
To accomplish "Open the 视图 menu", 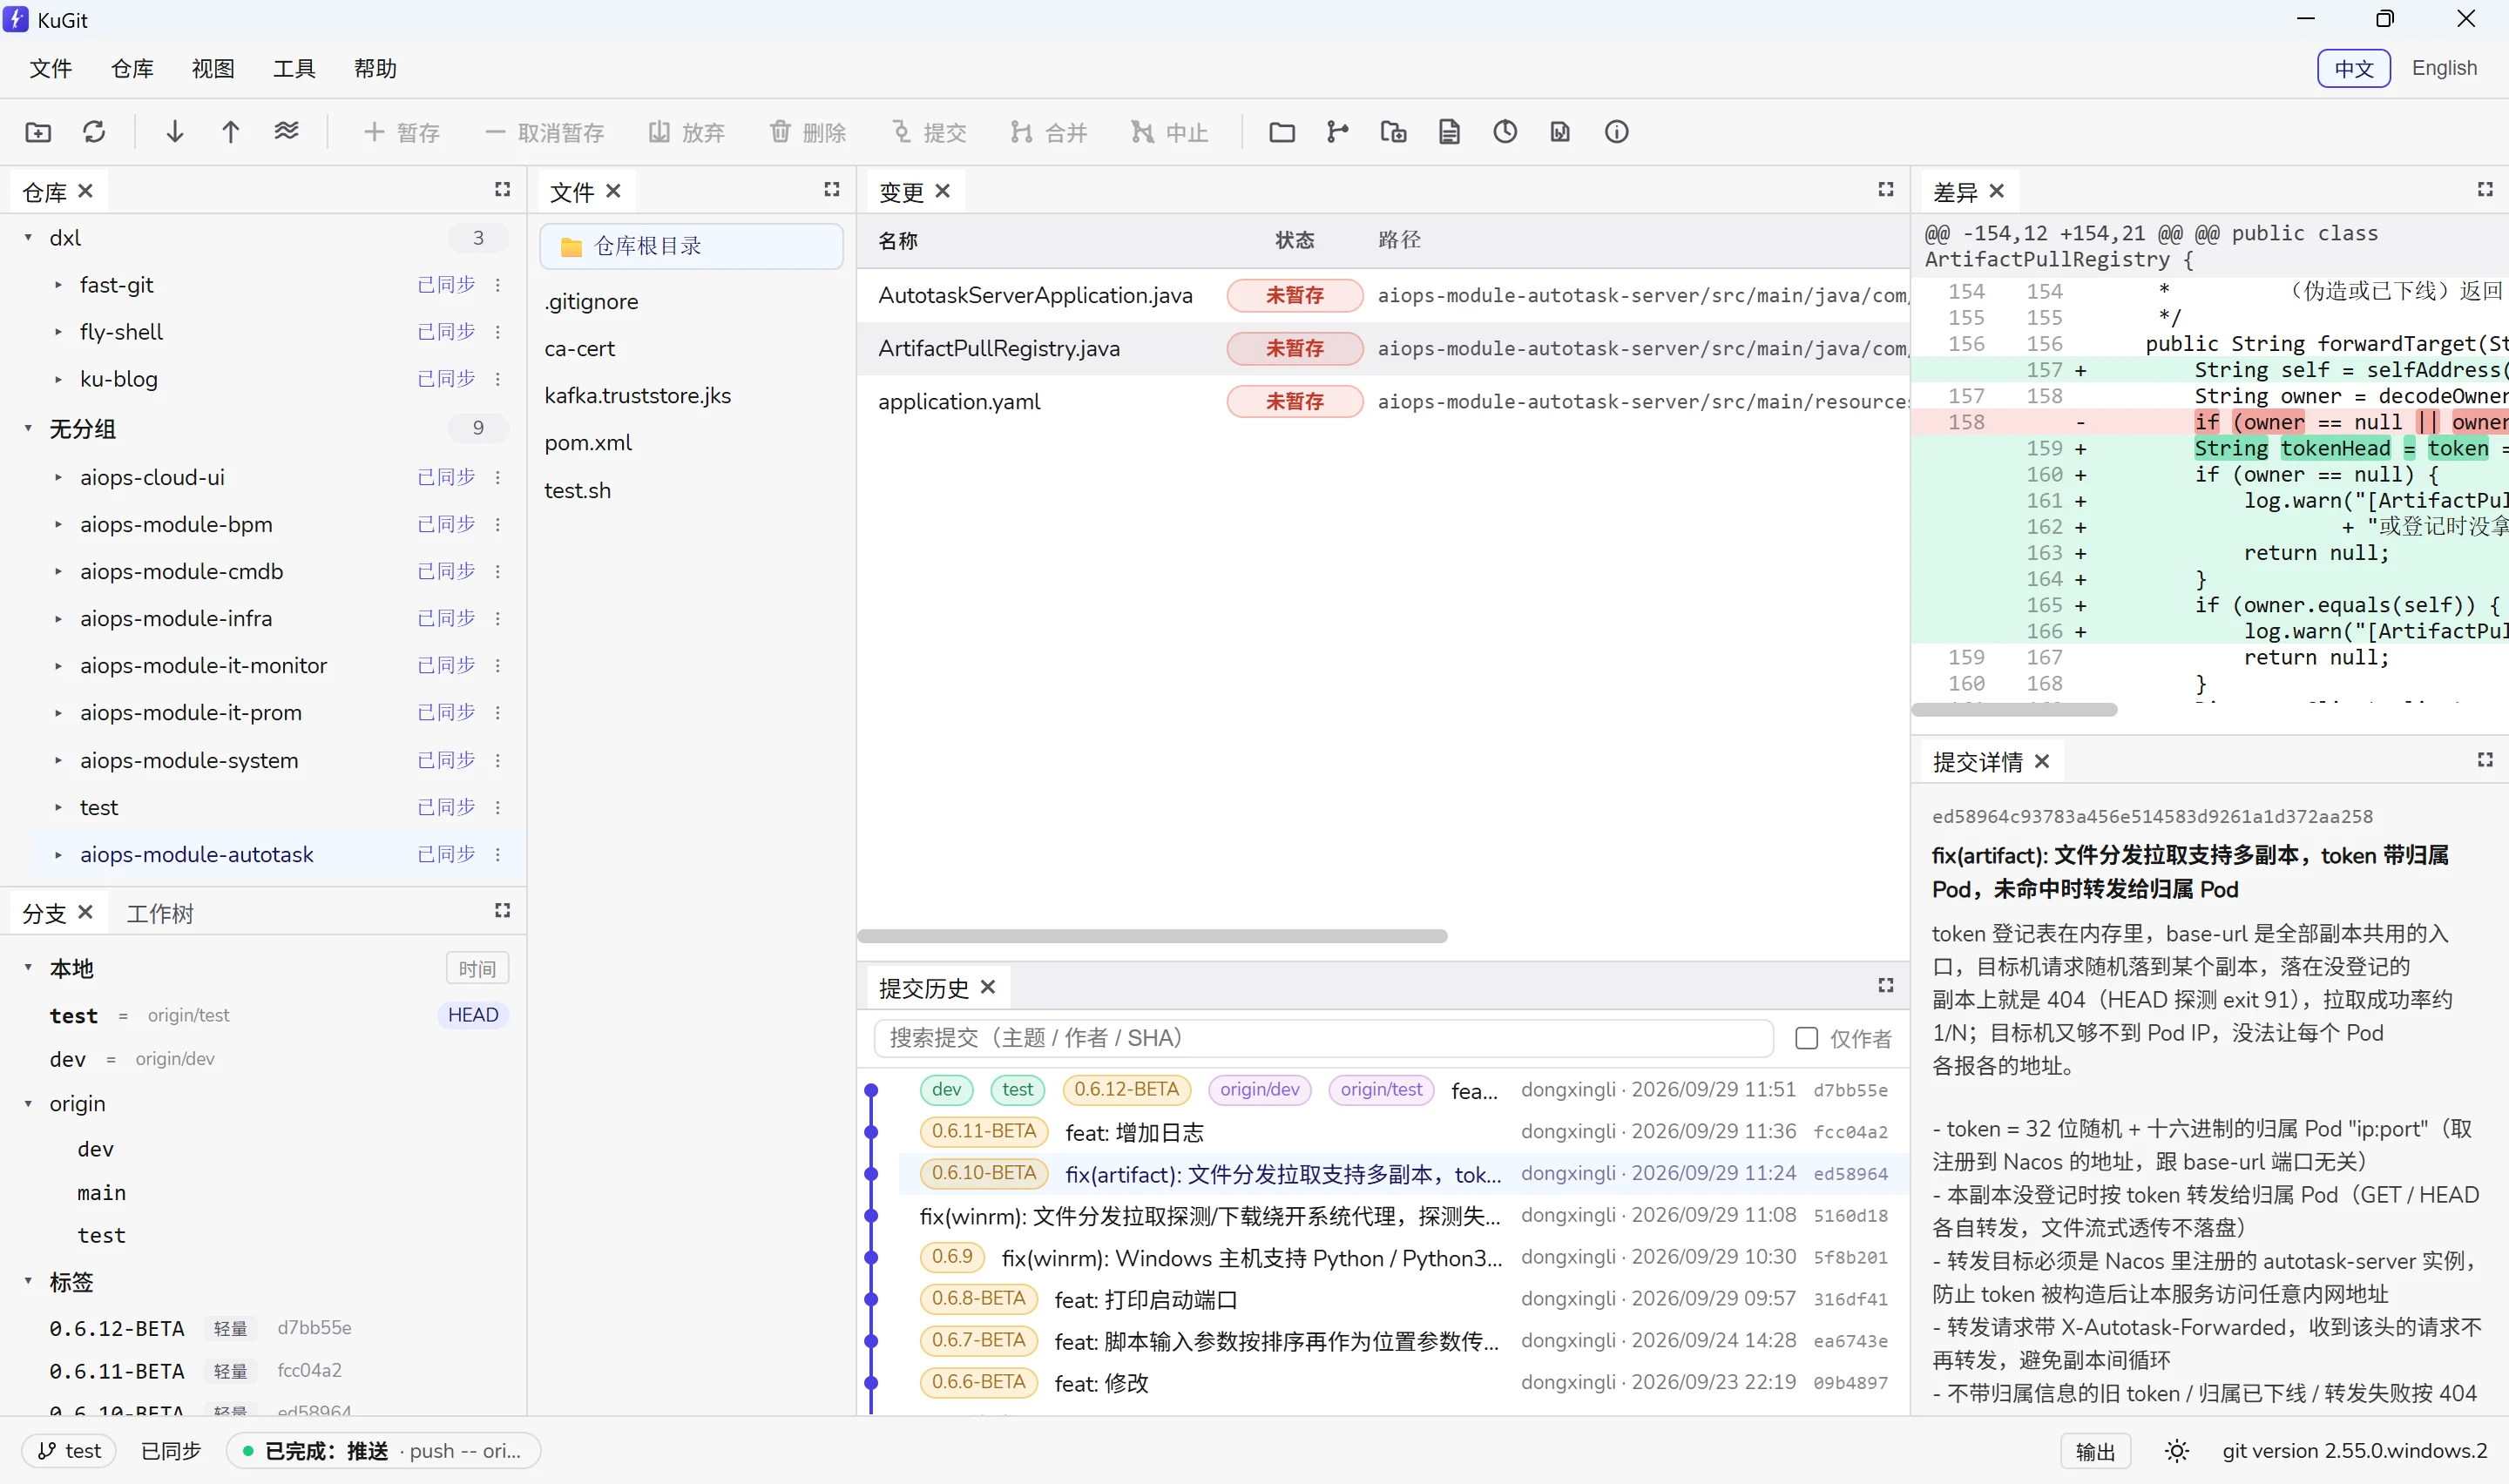I will [x=213, y=68].
